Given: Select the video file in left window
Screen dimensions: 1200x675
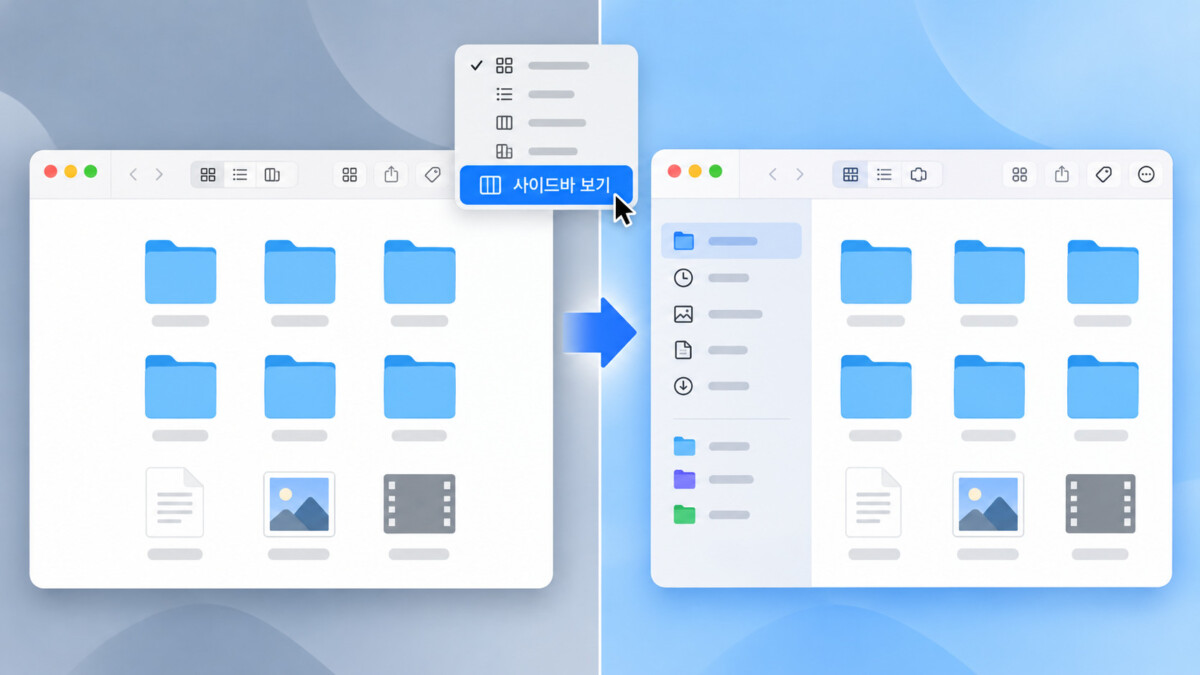Looking at the screenshot, I should (x=420, y=503).
